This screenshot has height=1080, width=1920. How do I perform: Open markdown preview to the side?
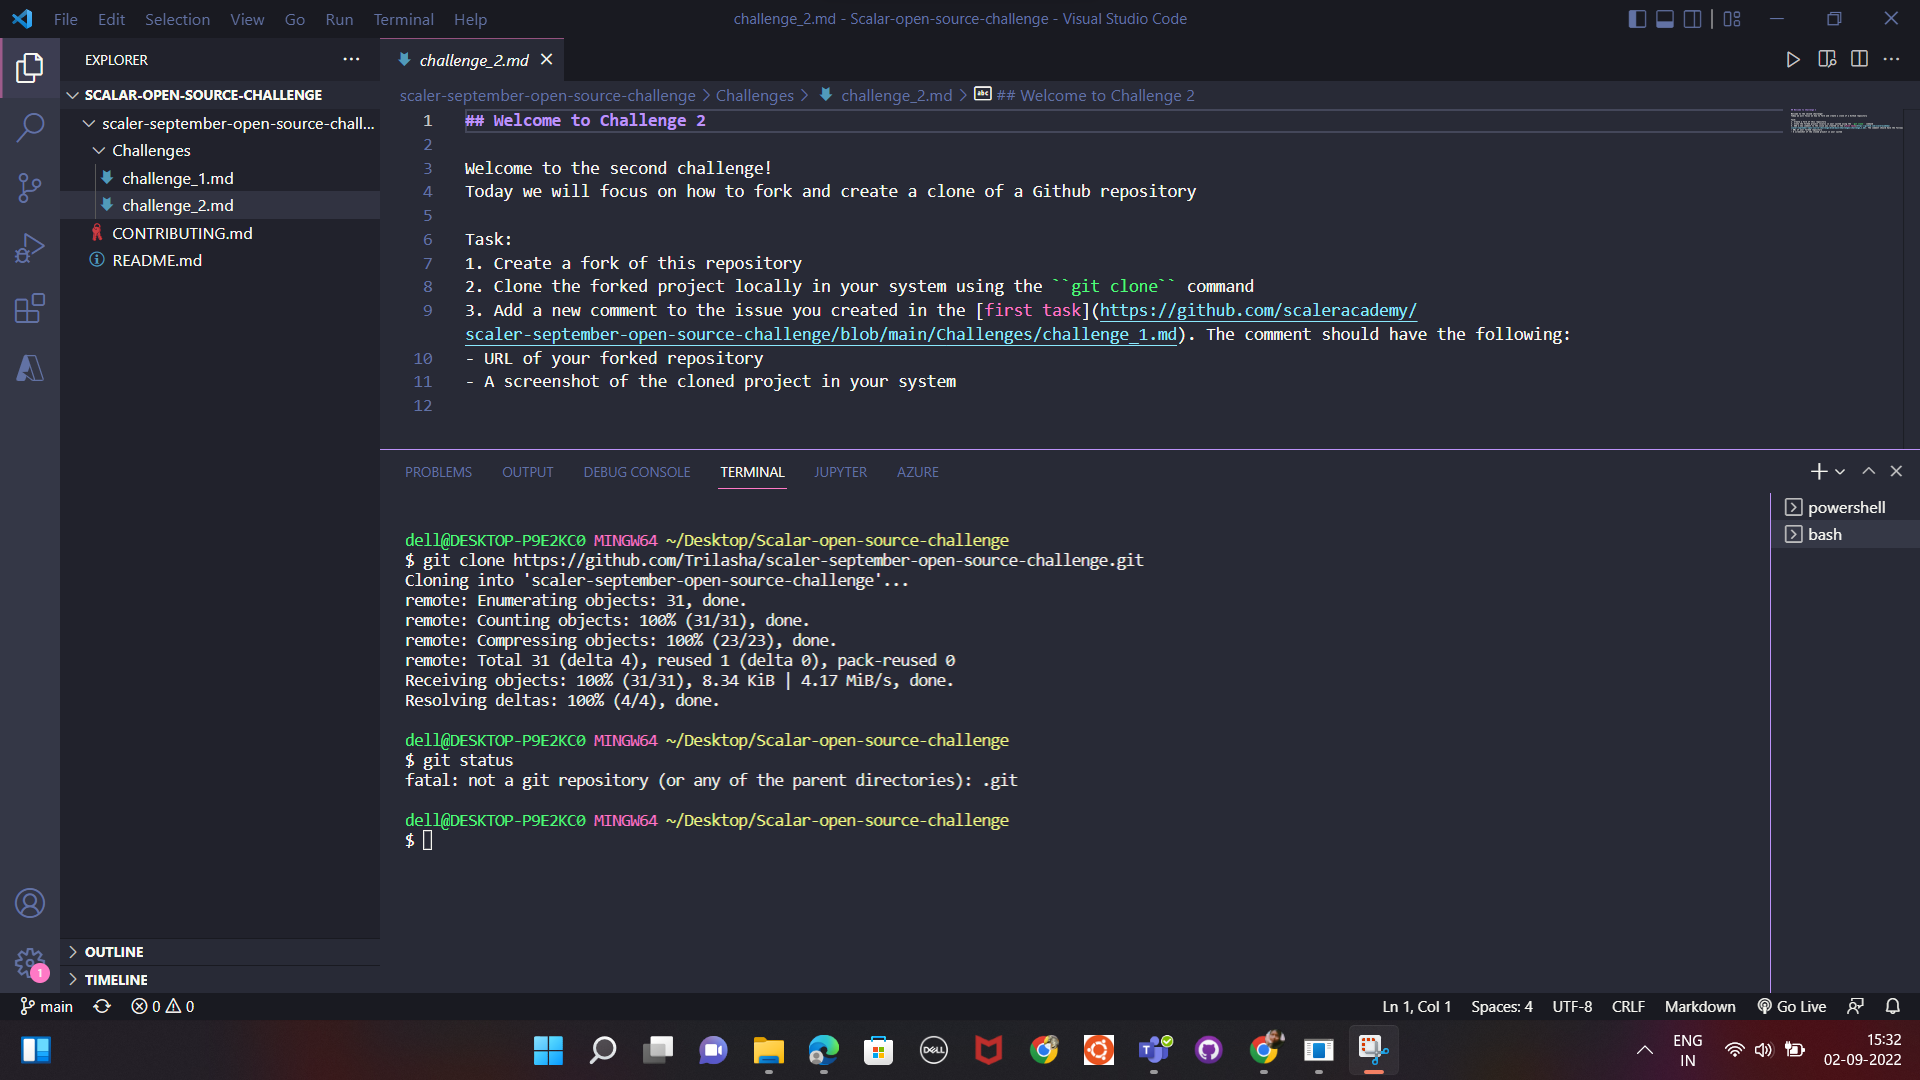click(1827, 60)
